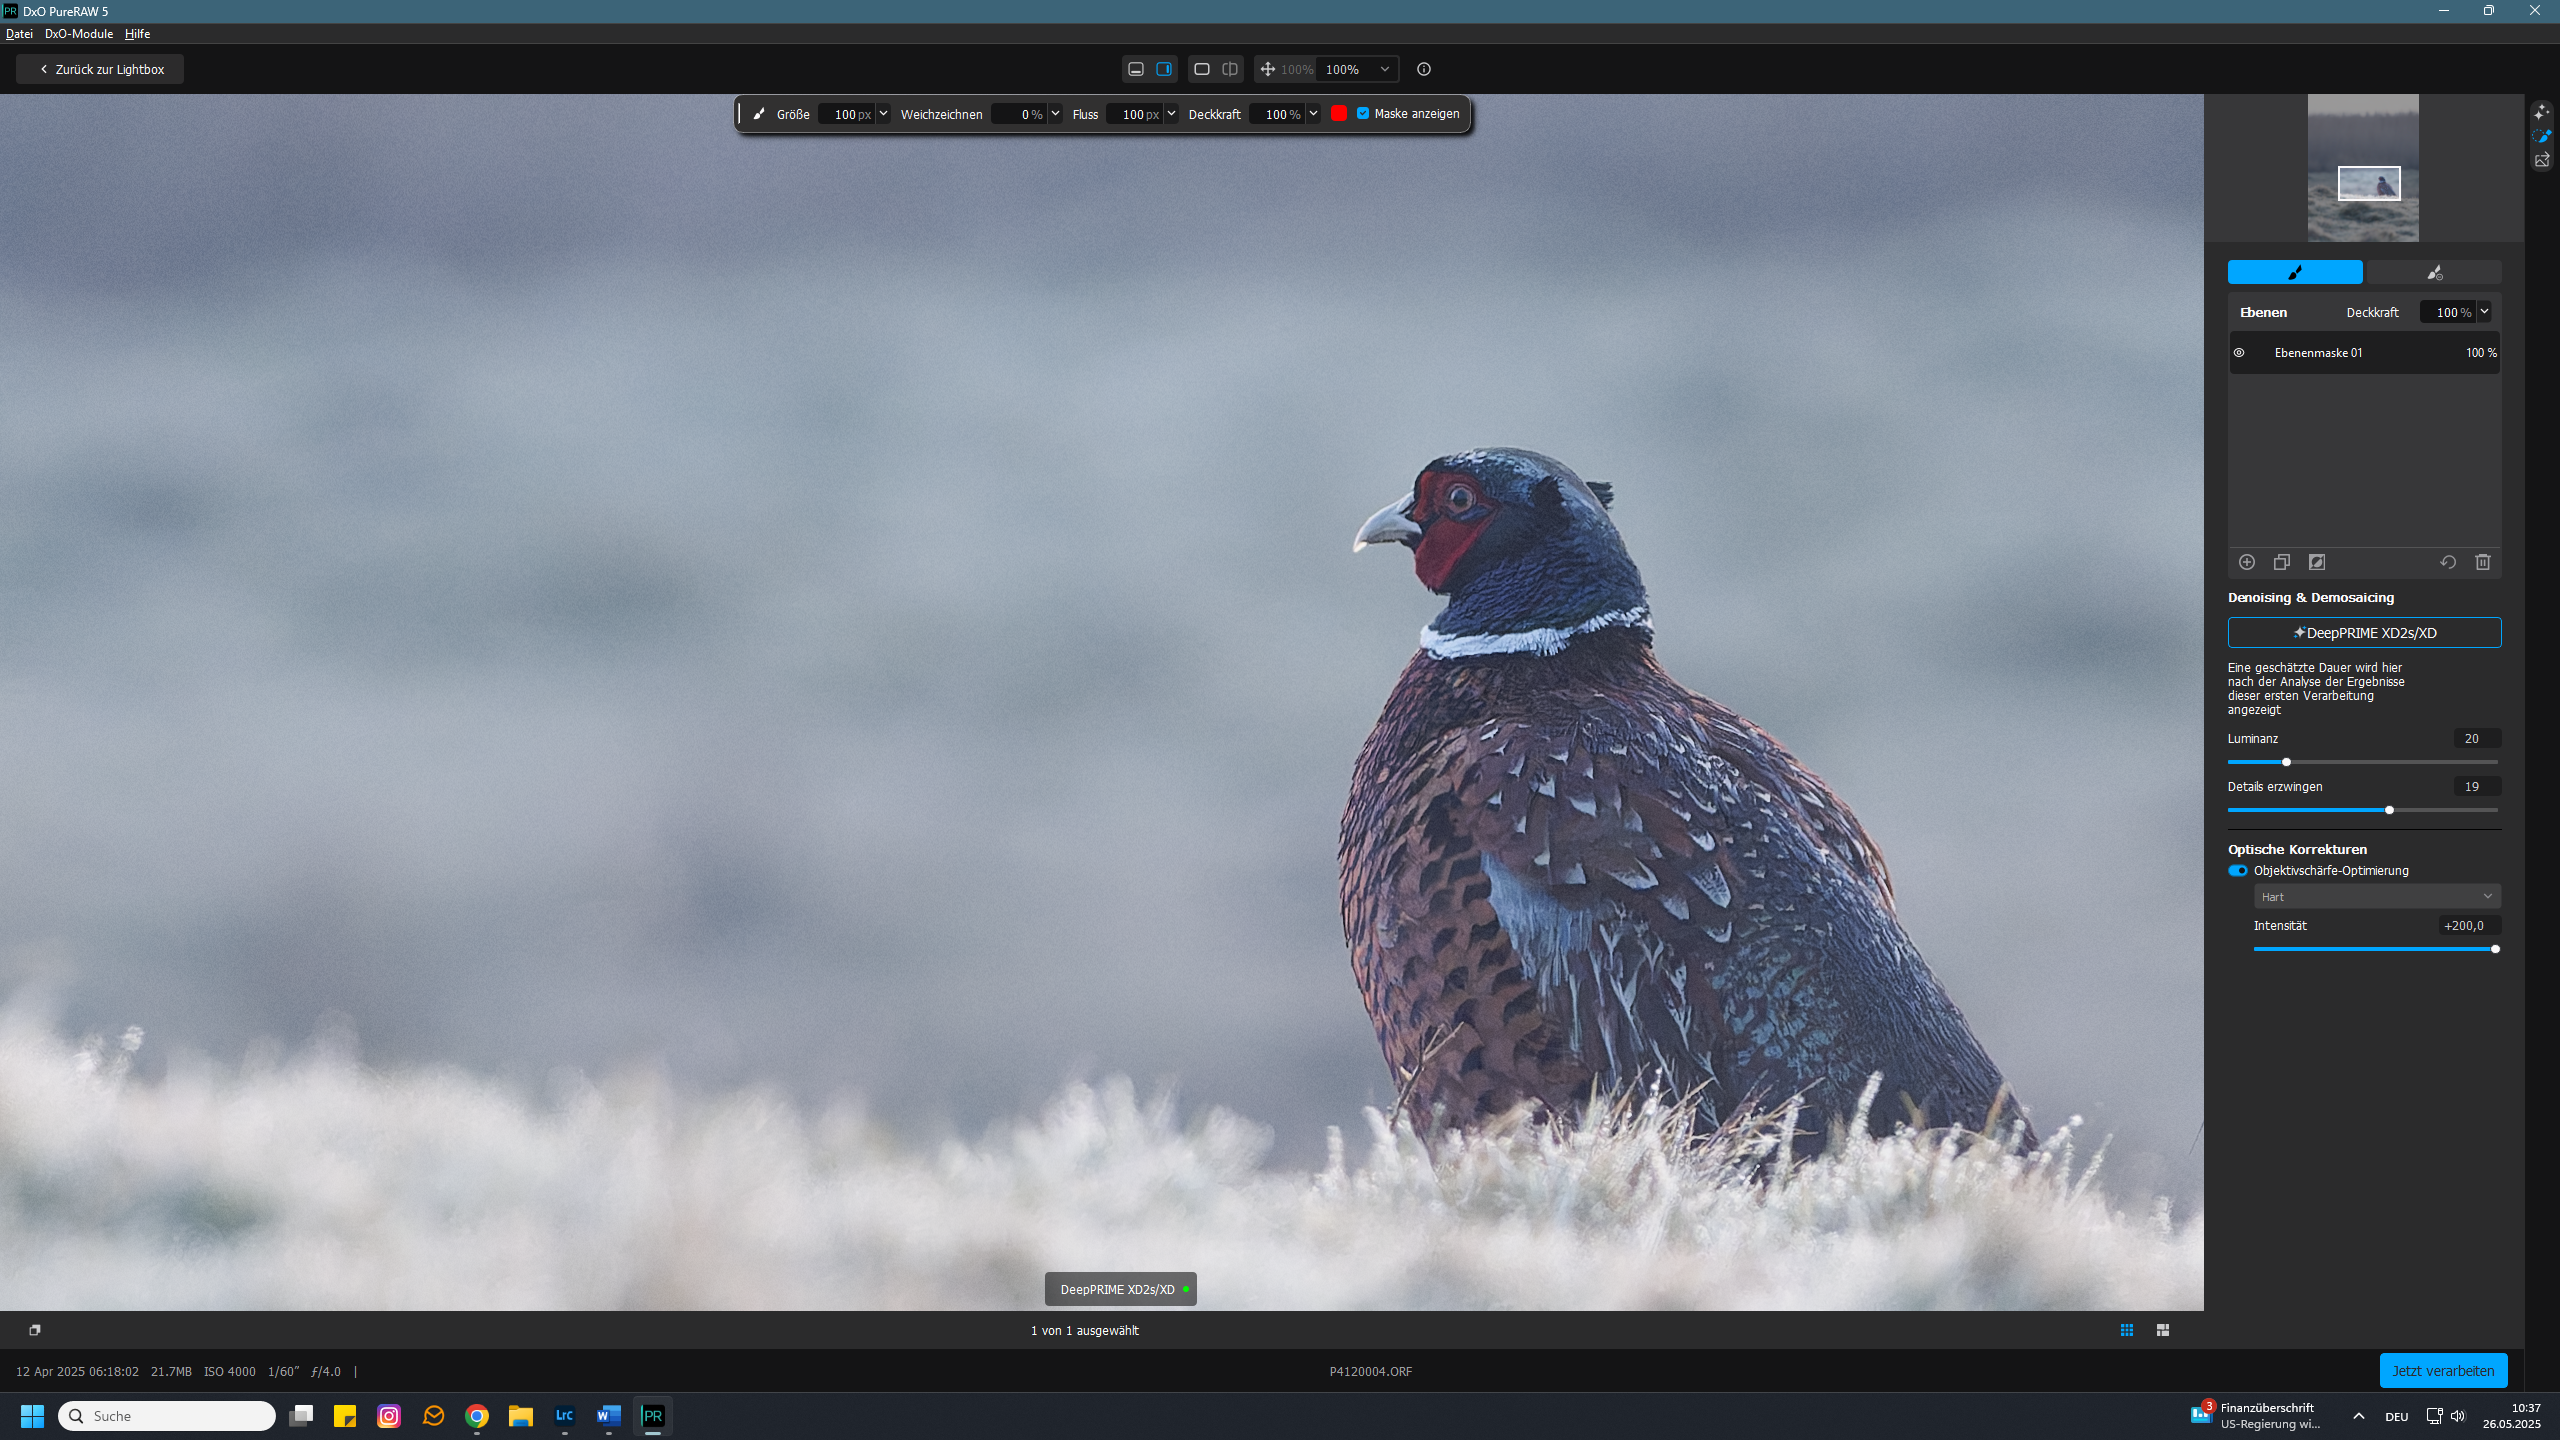Click the navigator preview thumbnail
The width and height of the screenshot is (2560, 1440).
click(x=2363, y=168)
